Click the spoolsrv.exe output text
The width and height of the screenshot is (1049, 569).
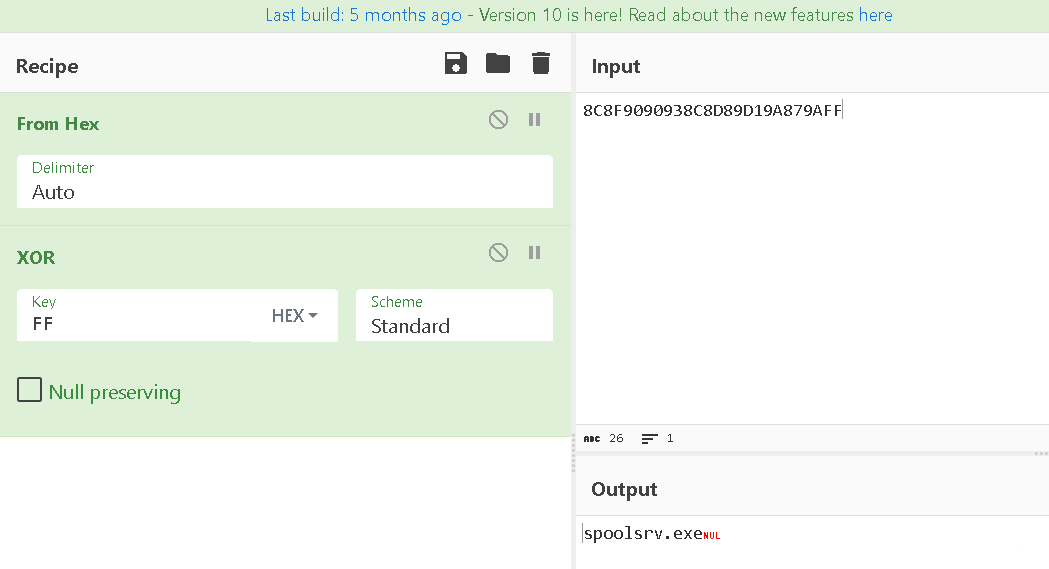point(643,534)
